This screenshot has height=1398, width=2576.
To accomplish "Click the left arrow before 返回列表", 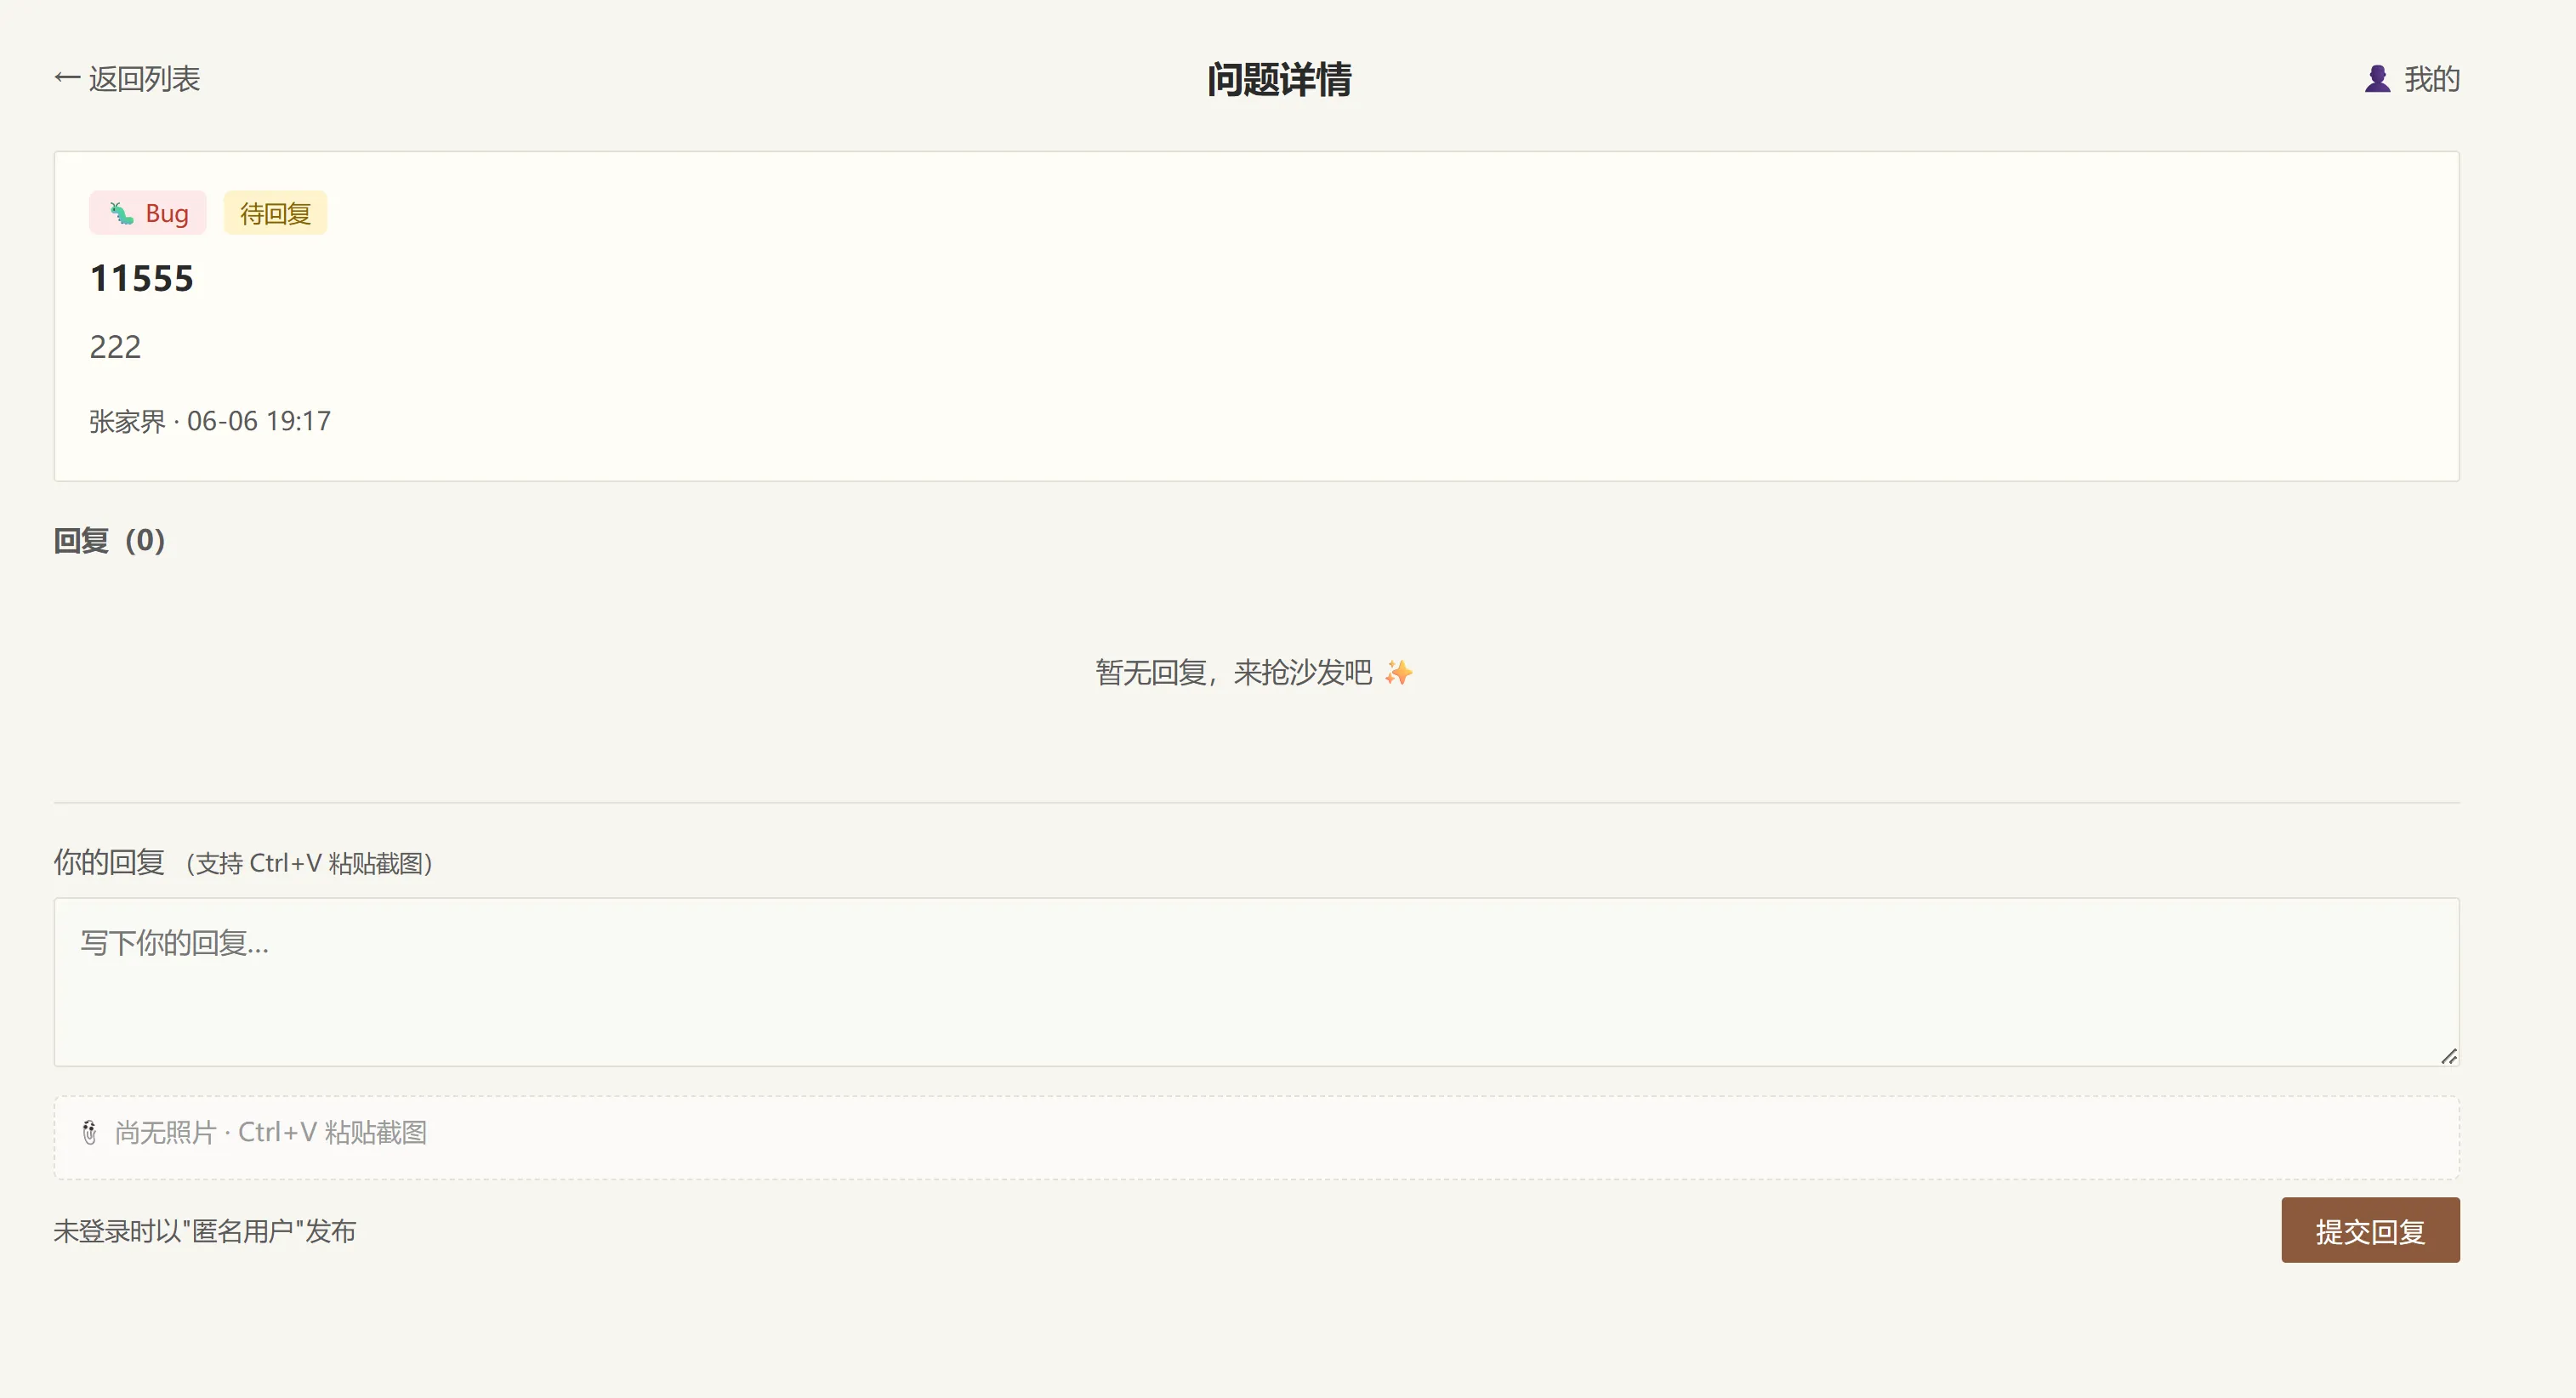I will pyautogui.click(x=67, y=78).
